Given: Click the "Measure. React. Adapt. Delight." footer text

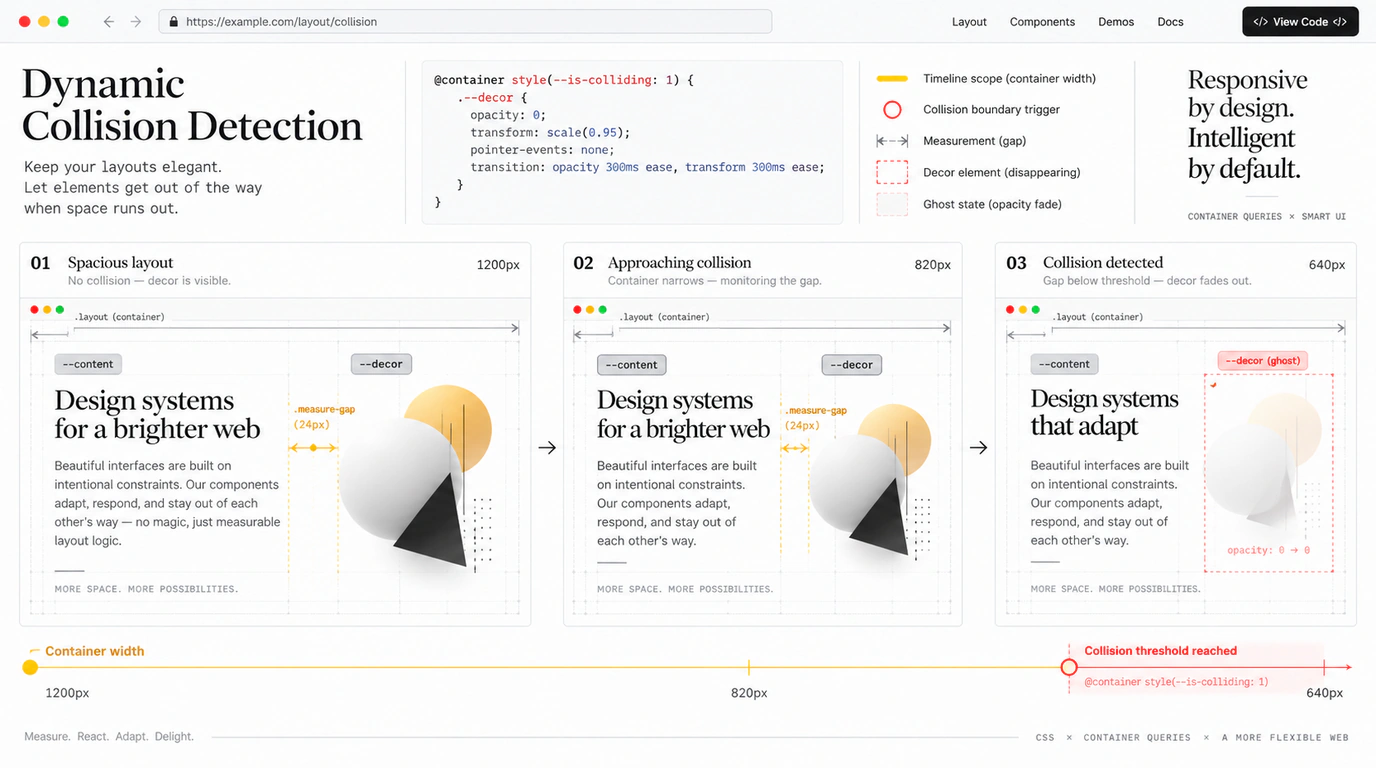Looking at the screenshot, I should click(109, 736).
